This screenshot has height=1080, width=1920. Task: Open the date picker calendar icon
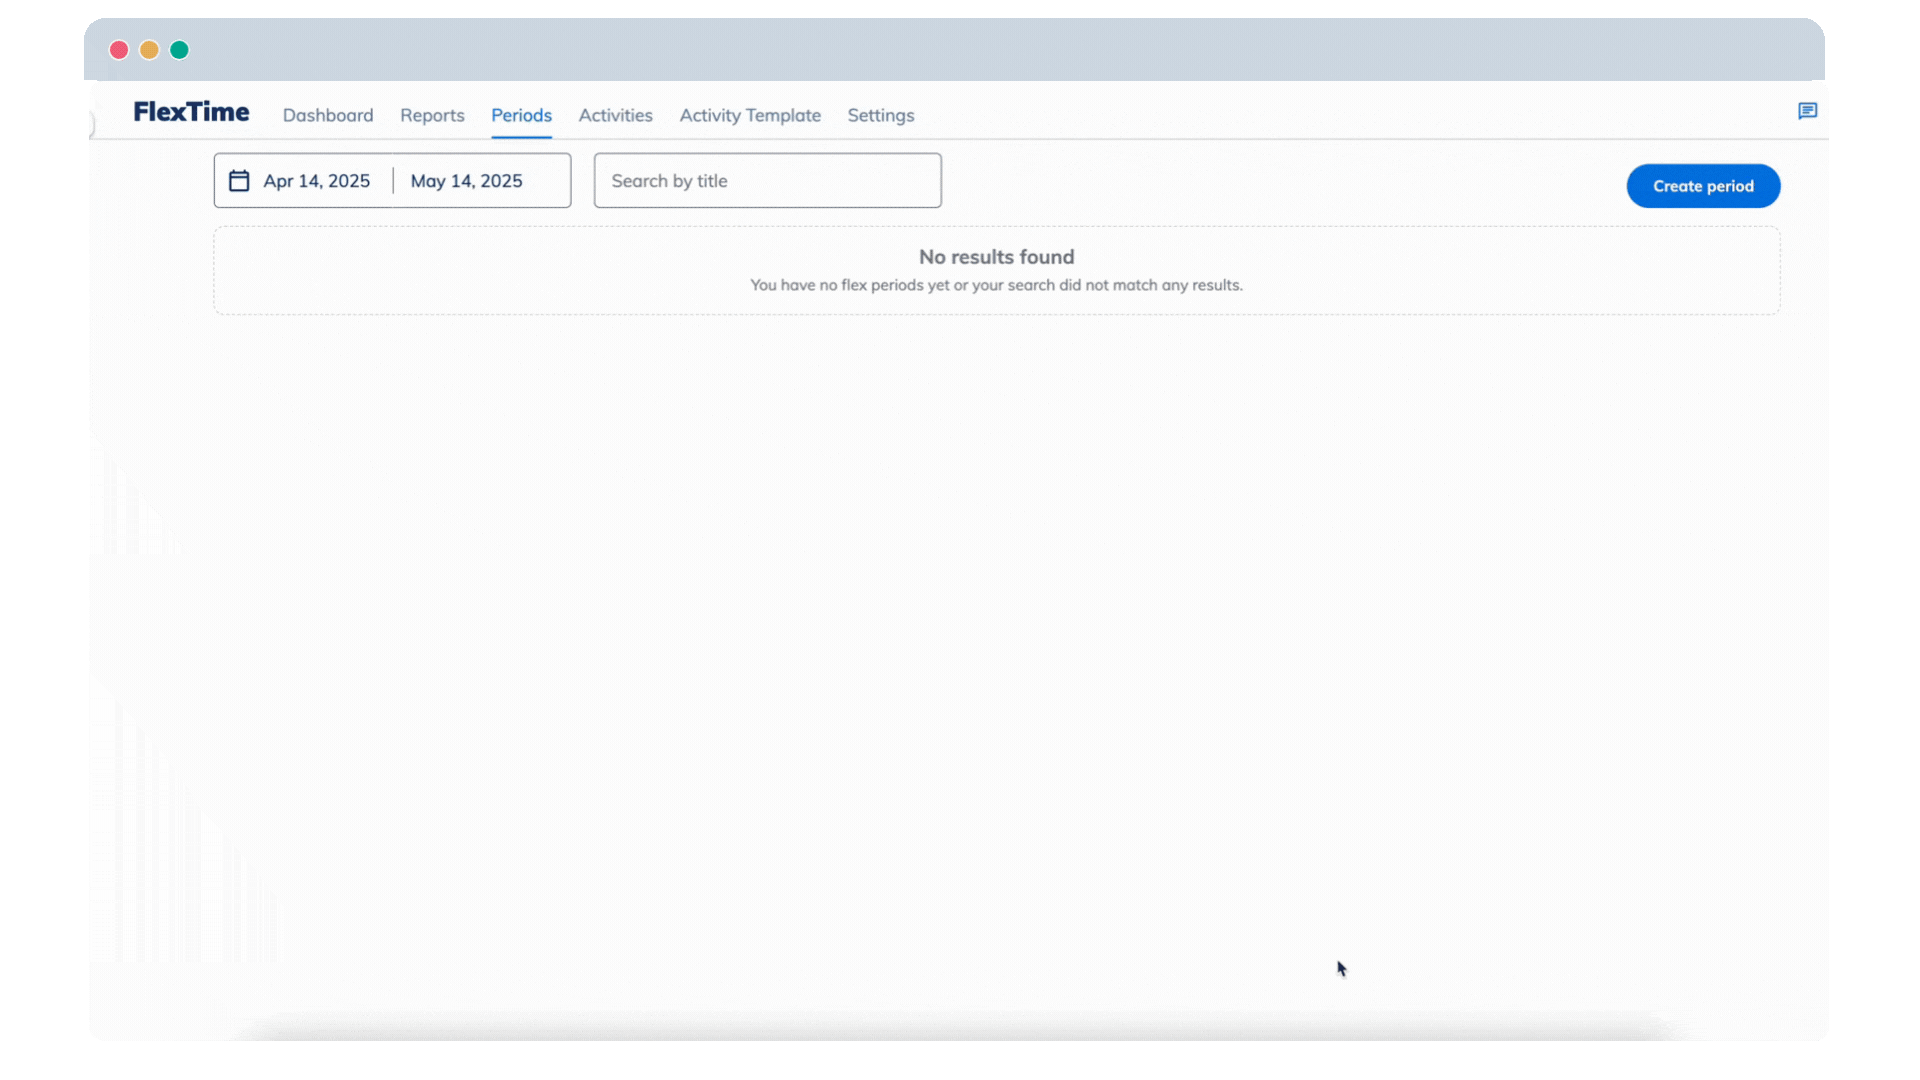[x=238, y=180]
